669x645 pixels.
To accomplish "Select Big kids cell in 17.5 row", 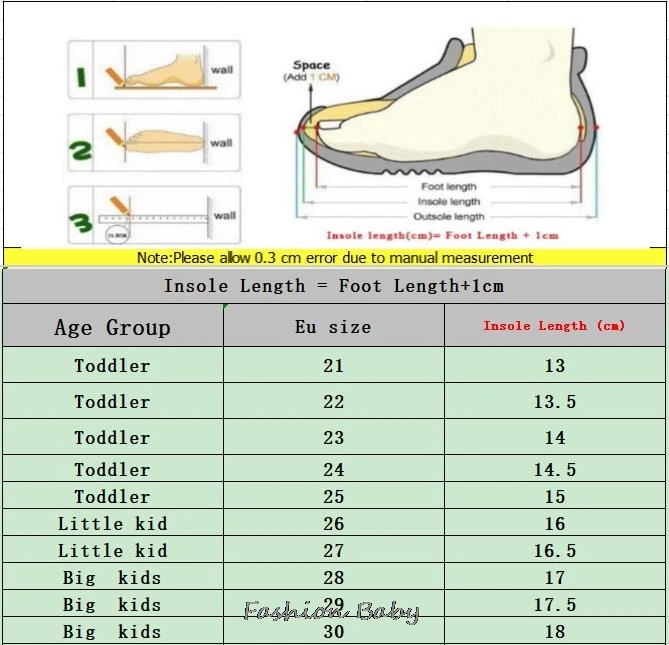I will [113, 604].
